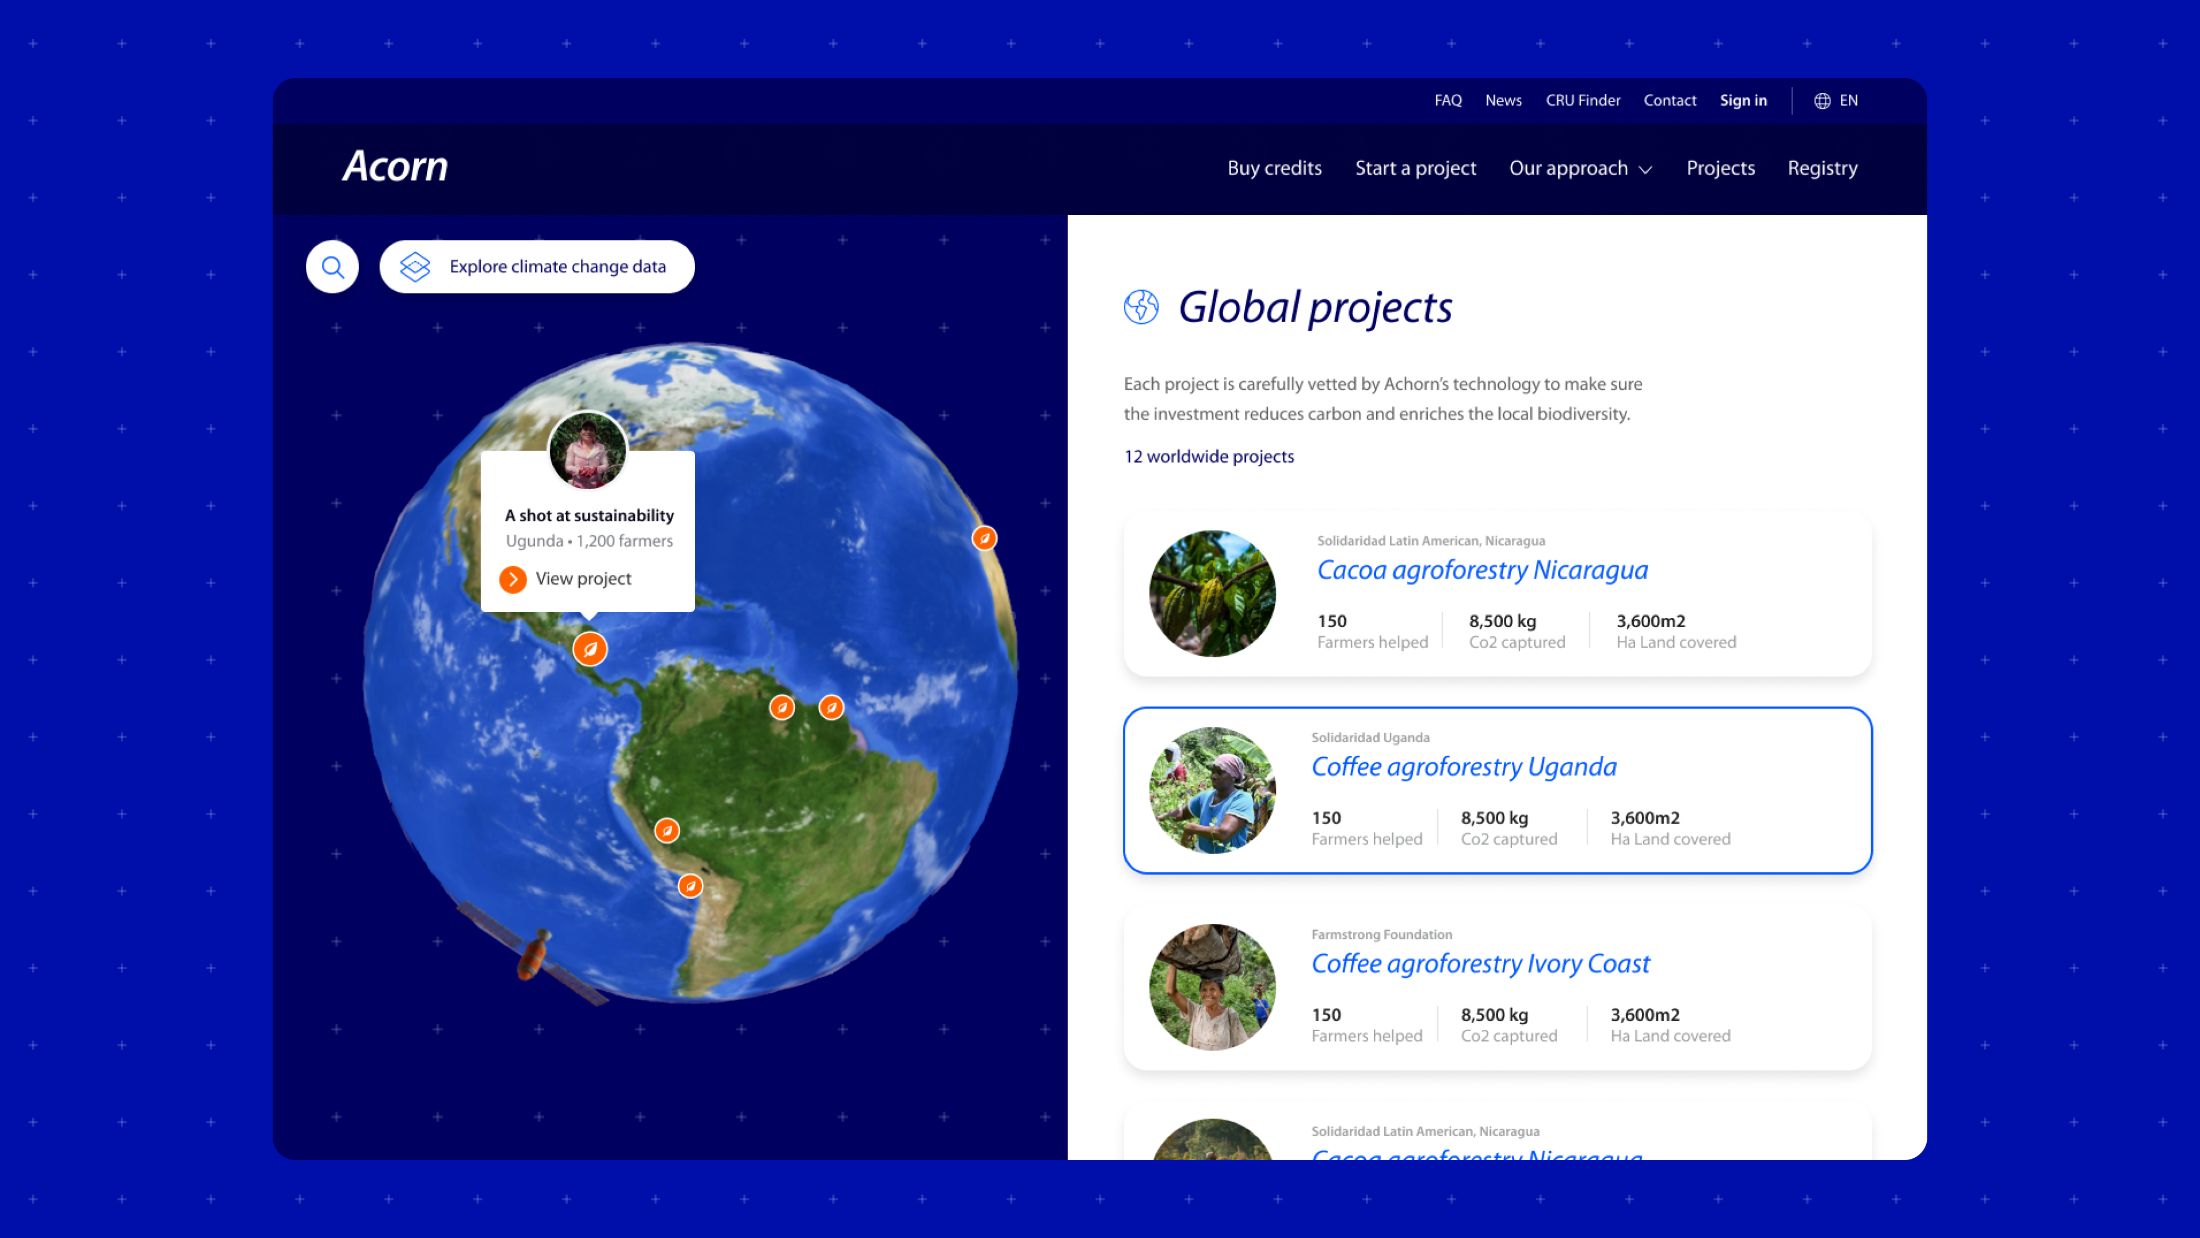Click 'Ugunda • 1,200 farmers' text
2200x1238 pixels.
(589, 541)
